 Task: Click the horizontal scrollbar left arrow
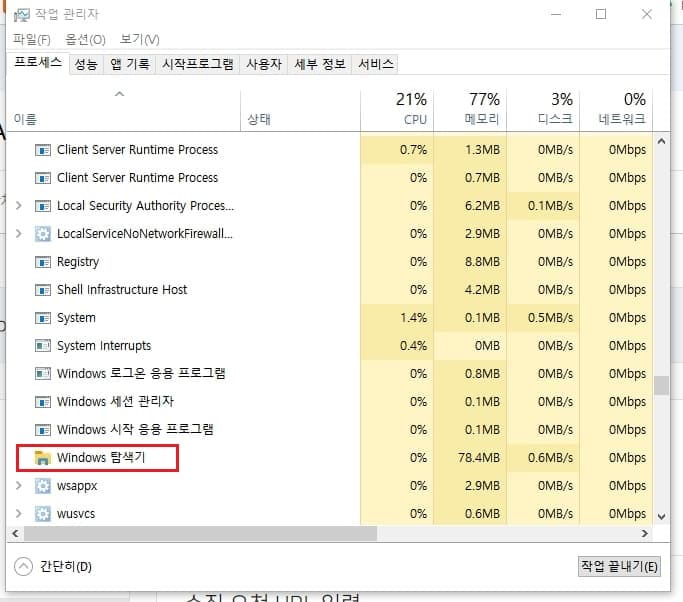coord(15,534)
